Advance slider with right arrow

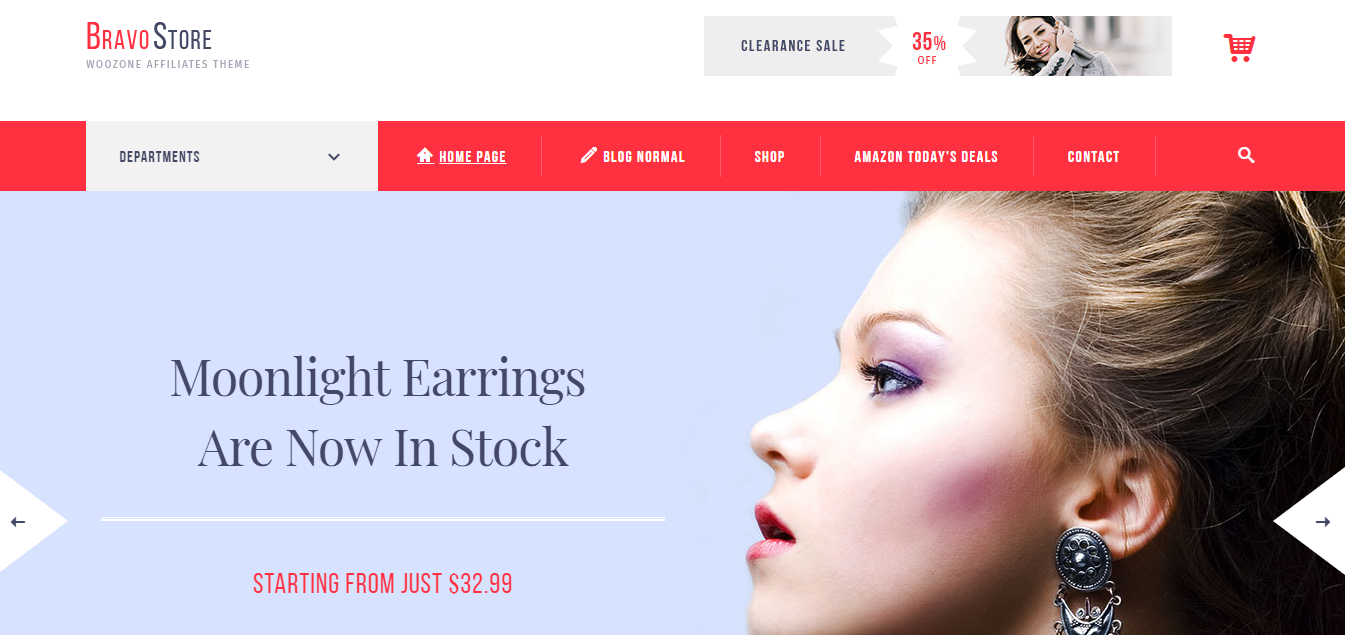click(1323, 522)
